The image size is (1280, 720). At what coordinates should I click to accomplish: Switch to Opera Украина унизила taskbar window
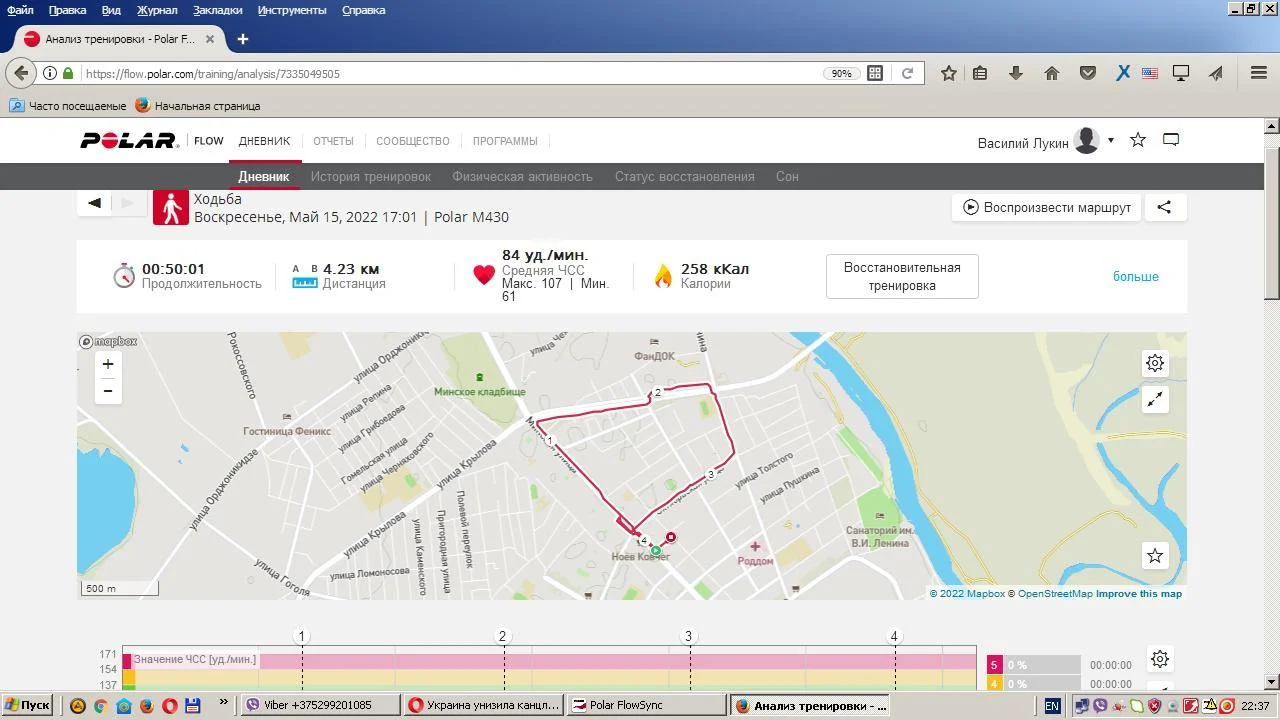click(483, 705)
